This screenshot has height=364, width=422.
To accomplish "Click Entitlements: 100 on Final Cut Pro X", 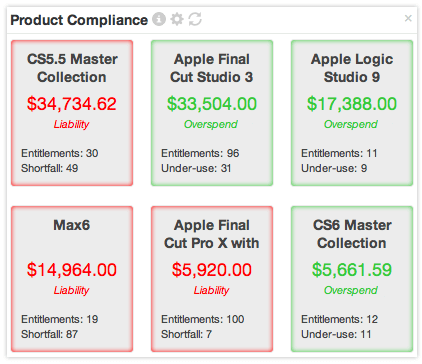I will click(x=202, y=319).
